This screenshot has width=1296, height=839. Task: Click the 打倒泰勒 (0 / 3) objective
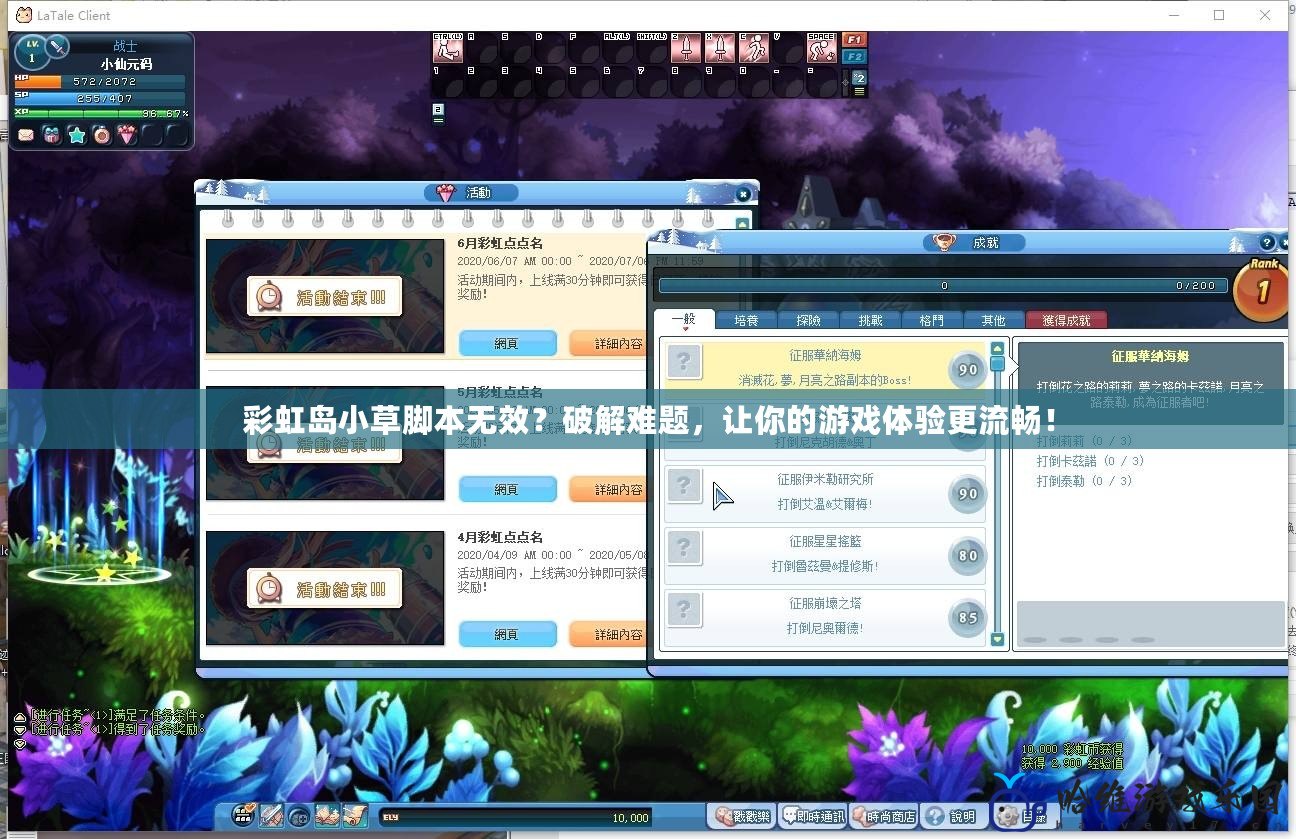coord(1084,481)
